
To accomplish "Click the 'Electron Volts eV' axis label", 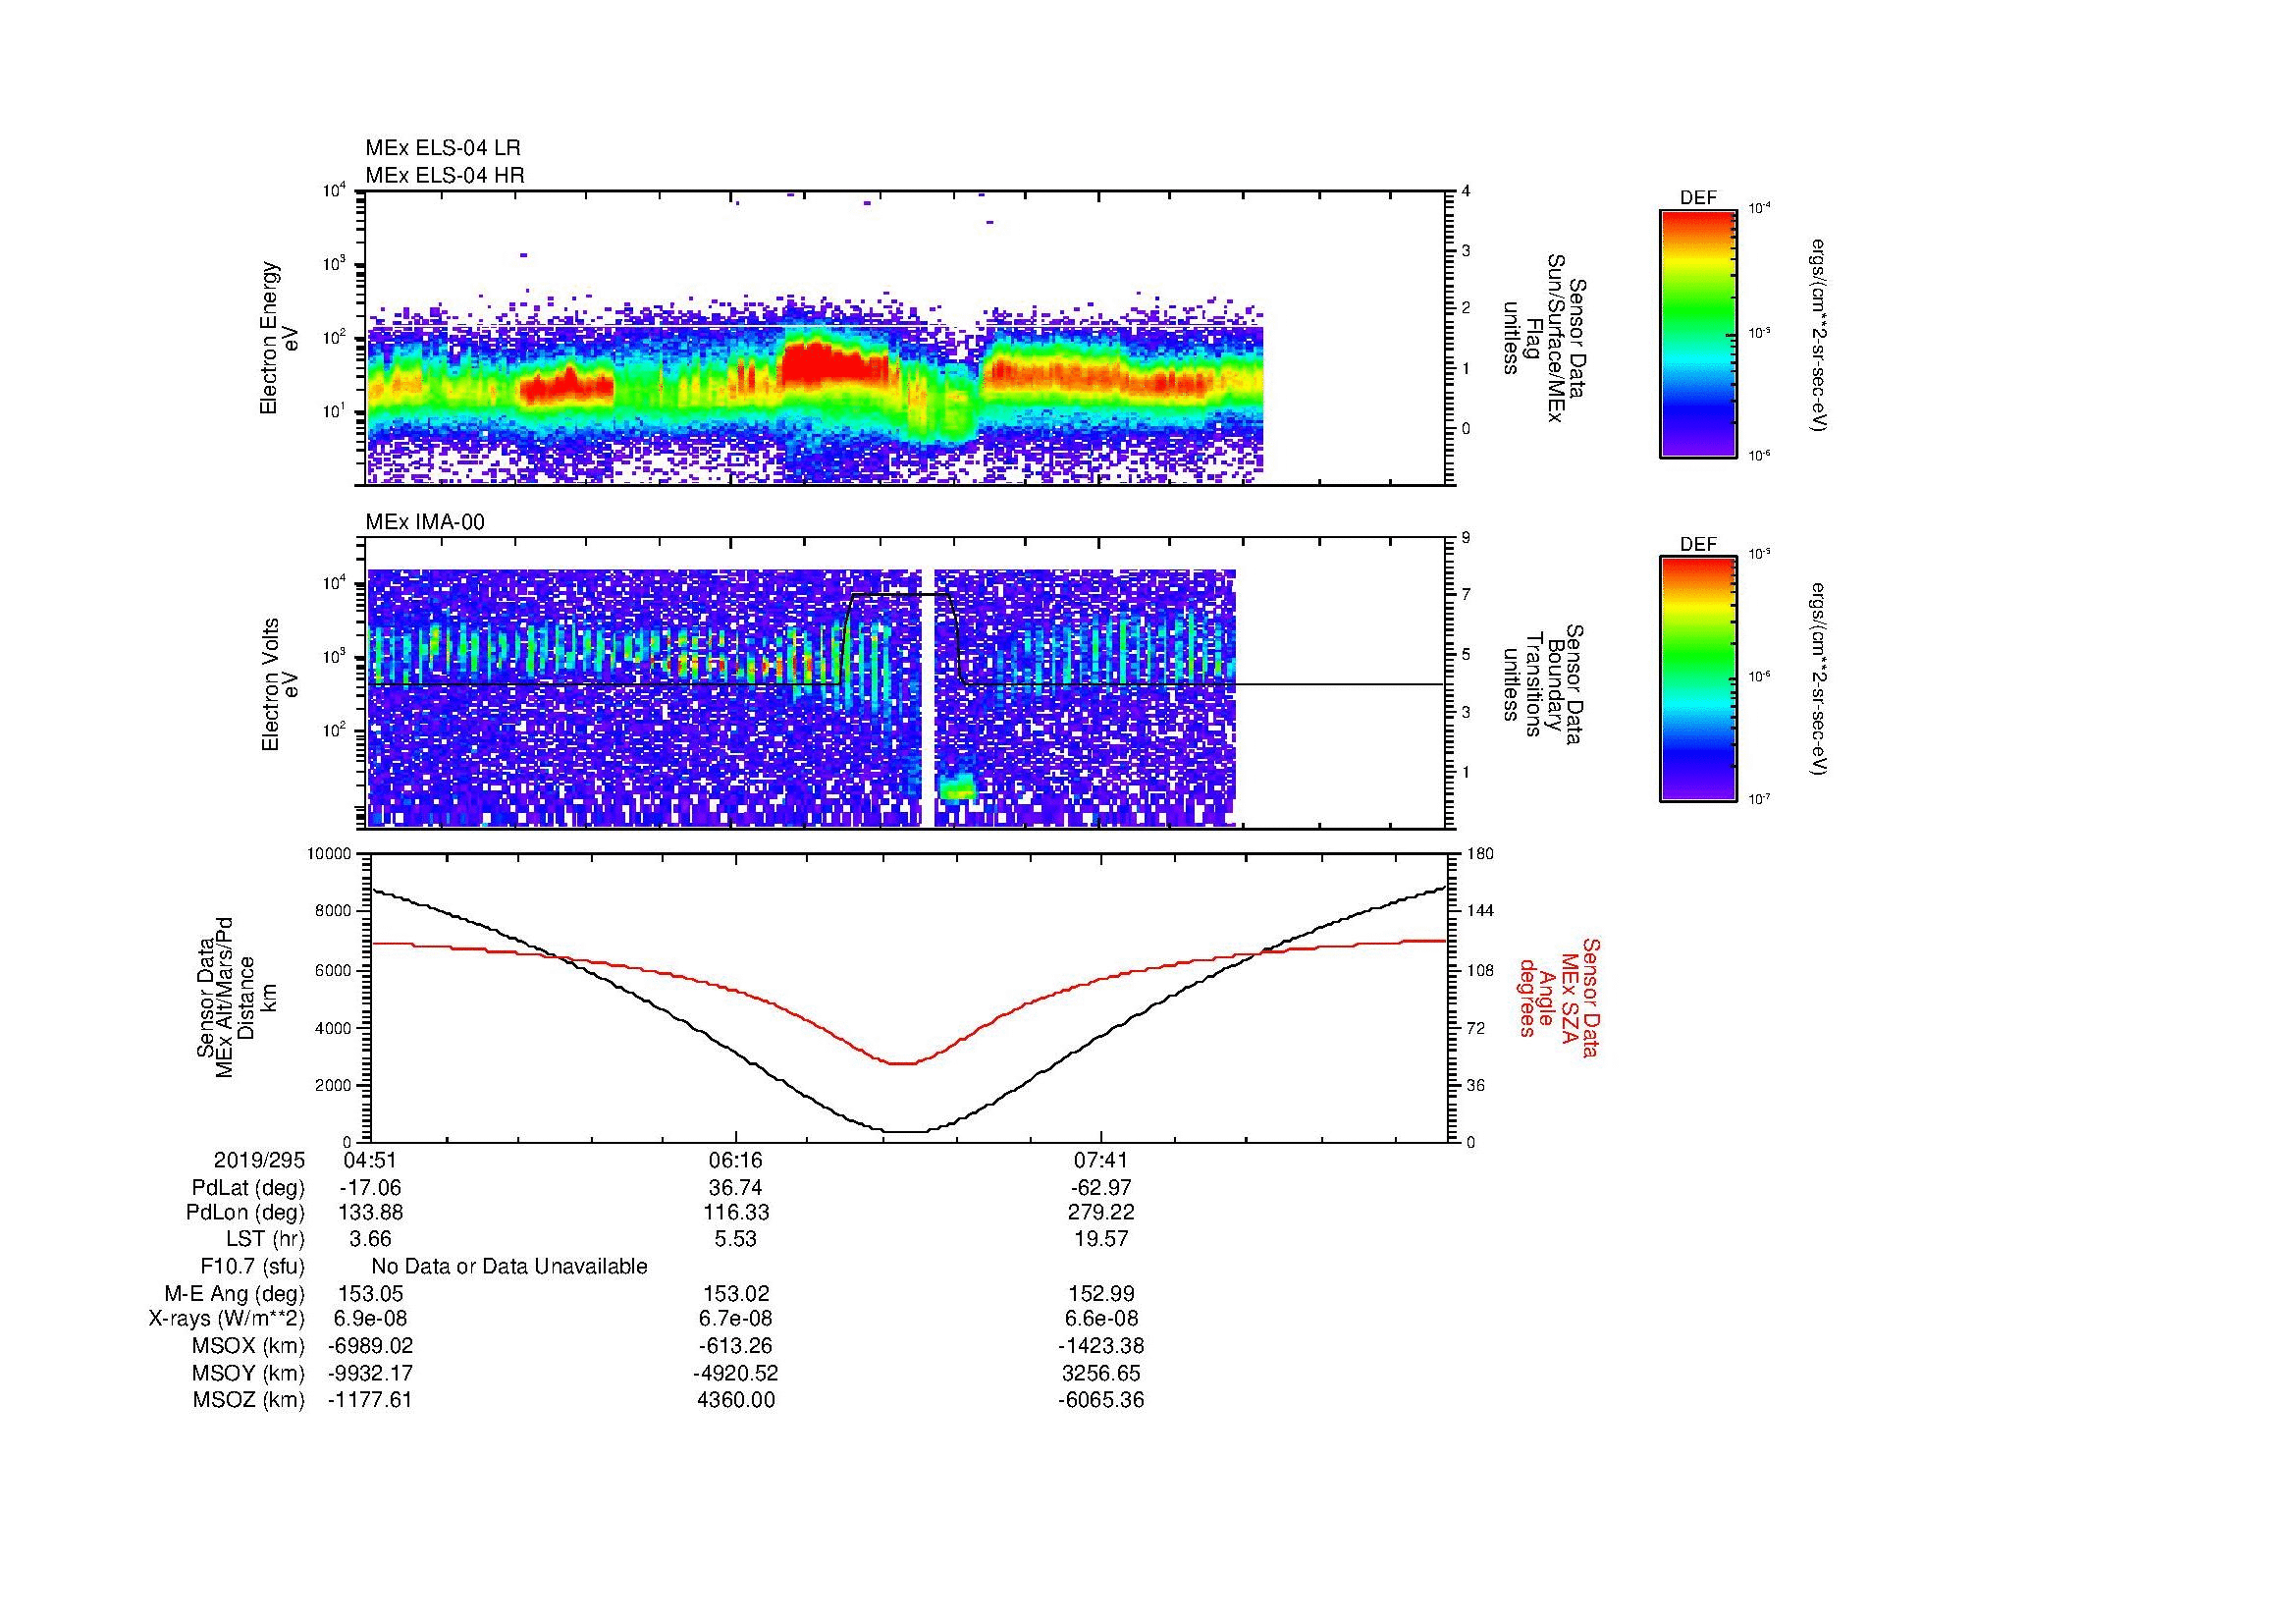I will 279,685.
